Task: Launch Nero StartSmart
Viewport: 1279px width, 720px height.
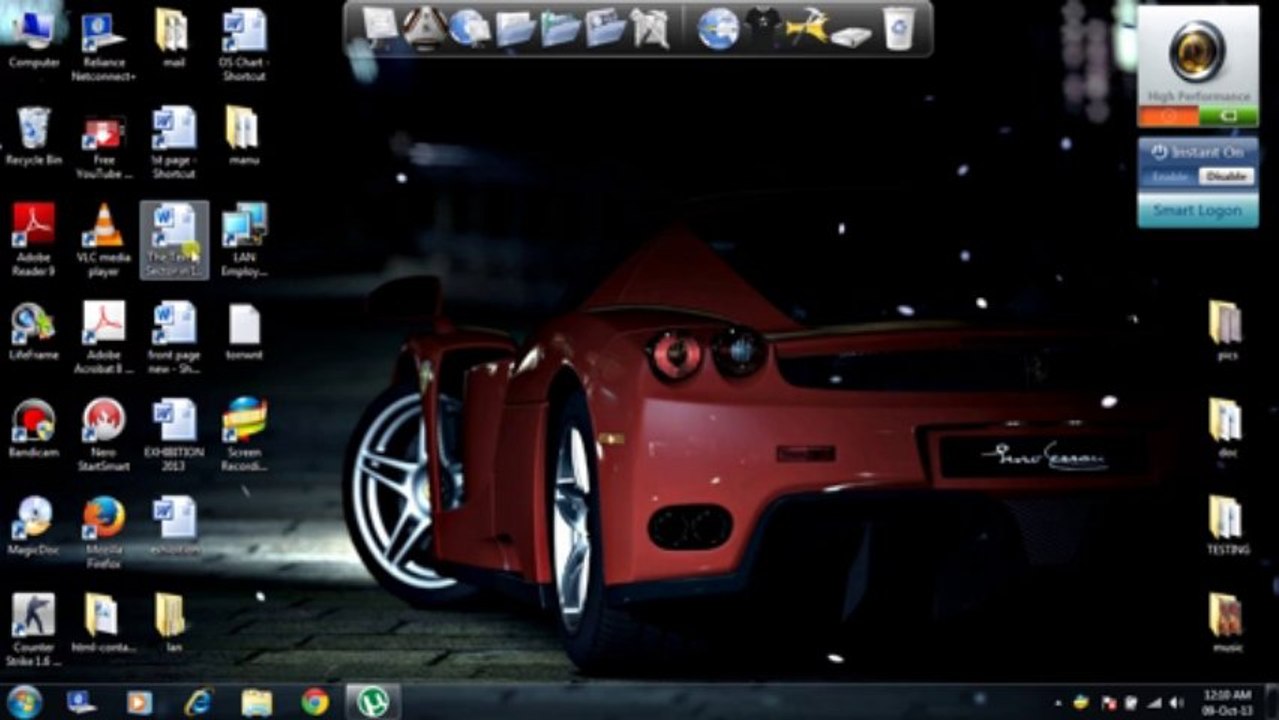Action: pyautogui.click(x=104, y=434)
